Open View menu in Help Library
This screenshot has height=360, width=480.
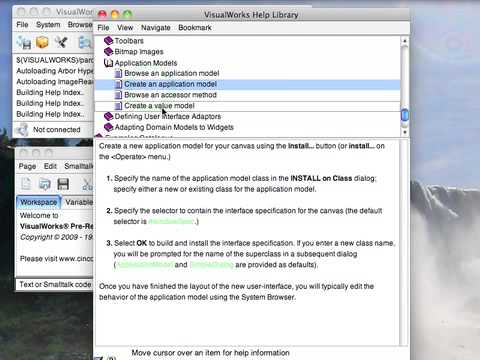pos(125,28)
